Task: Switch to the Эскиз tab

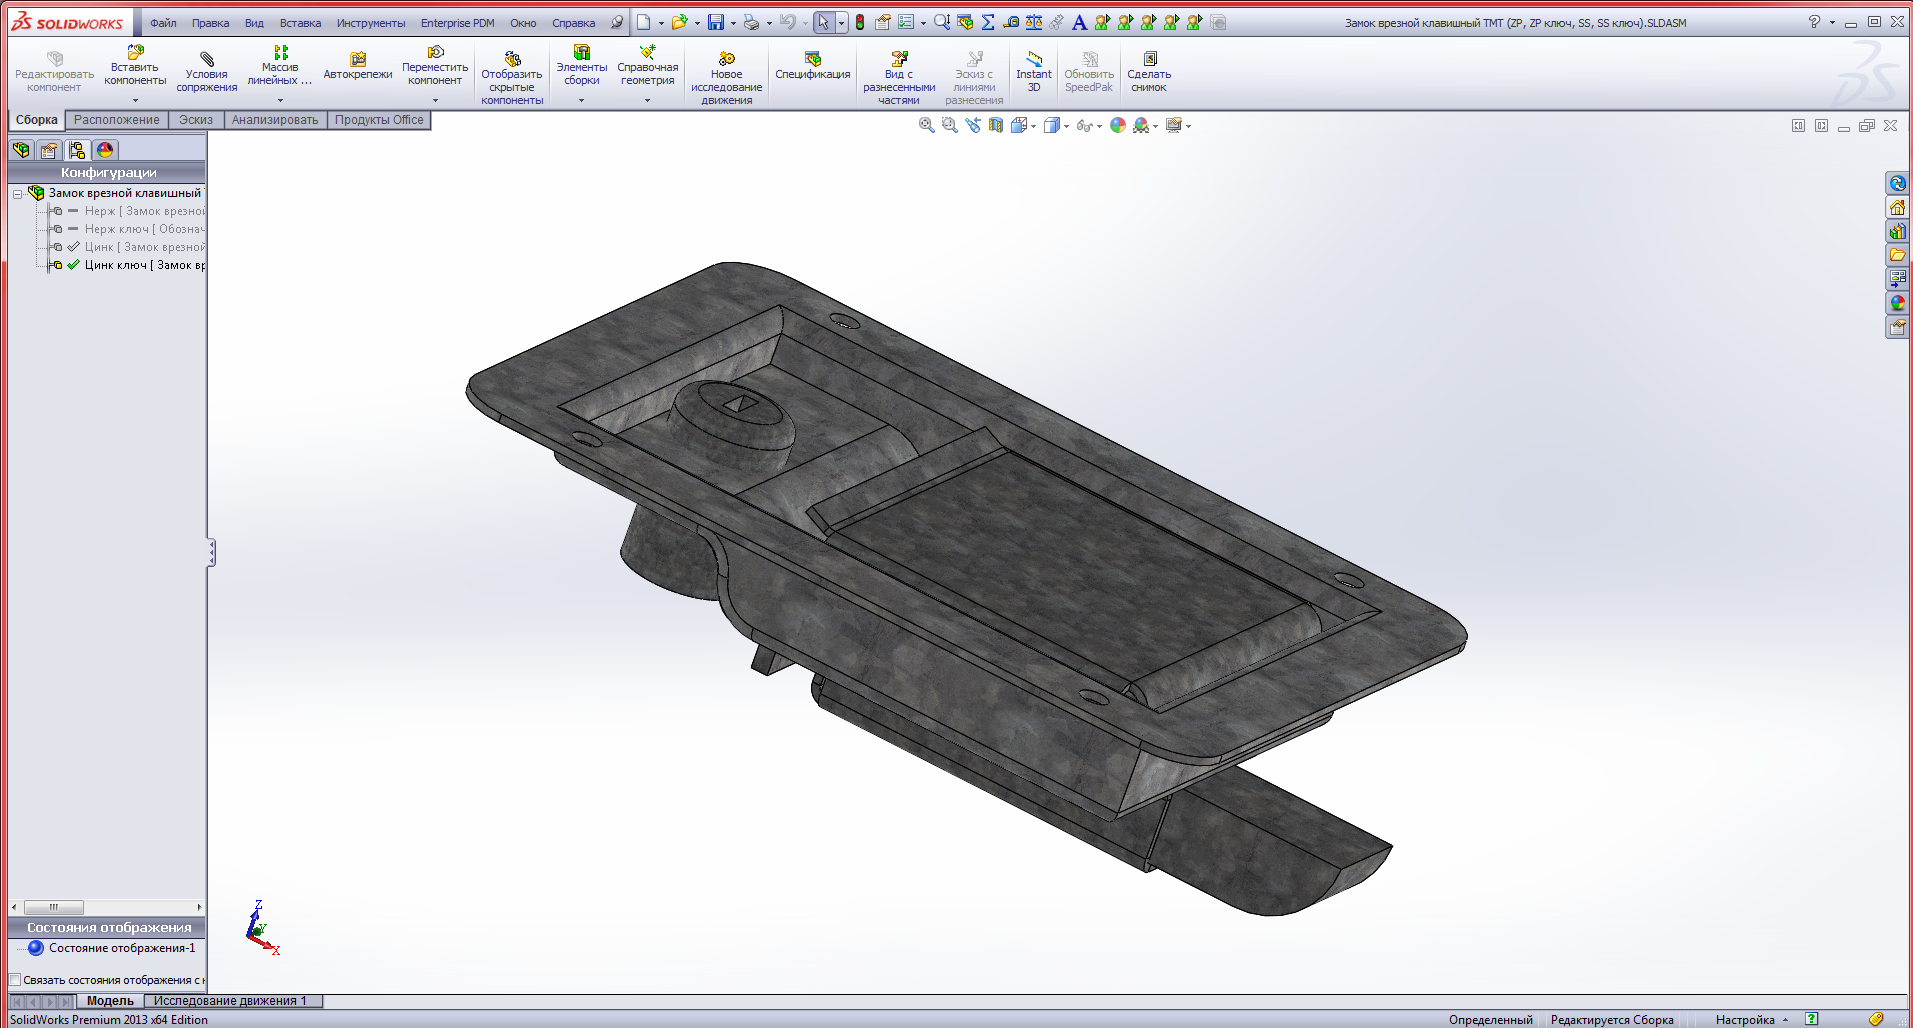Action: pos(196,120)
